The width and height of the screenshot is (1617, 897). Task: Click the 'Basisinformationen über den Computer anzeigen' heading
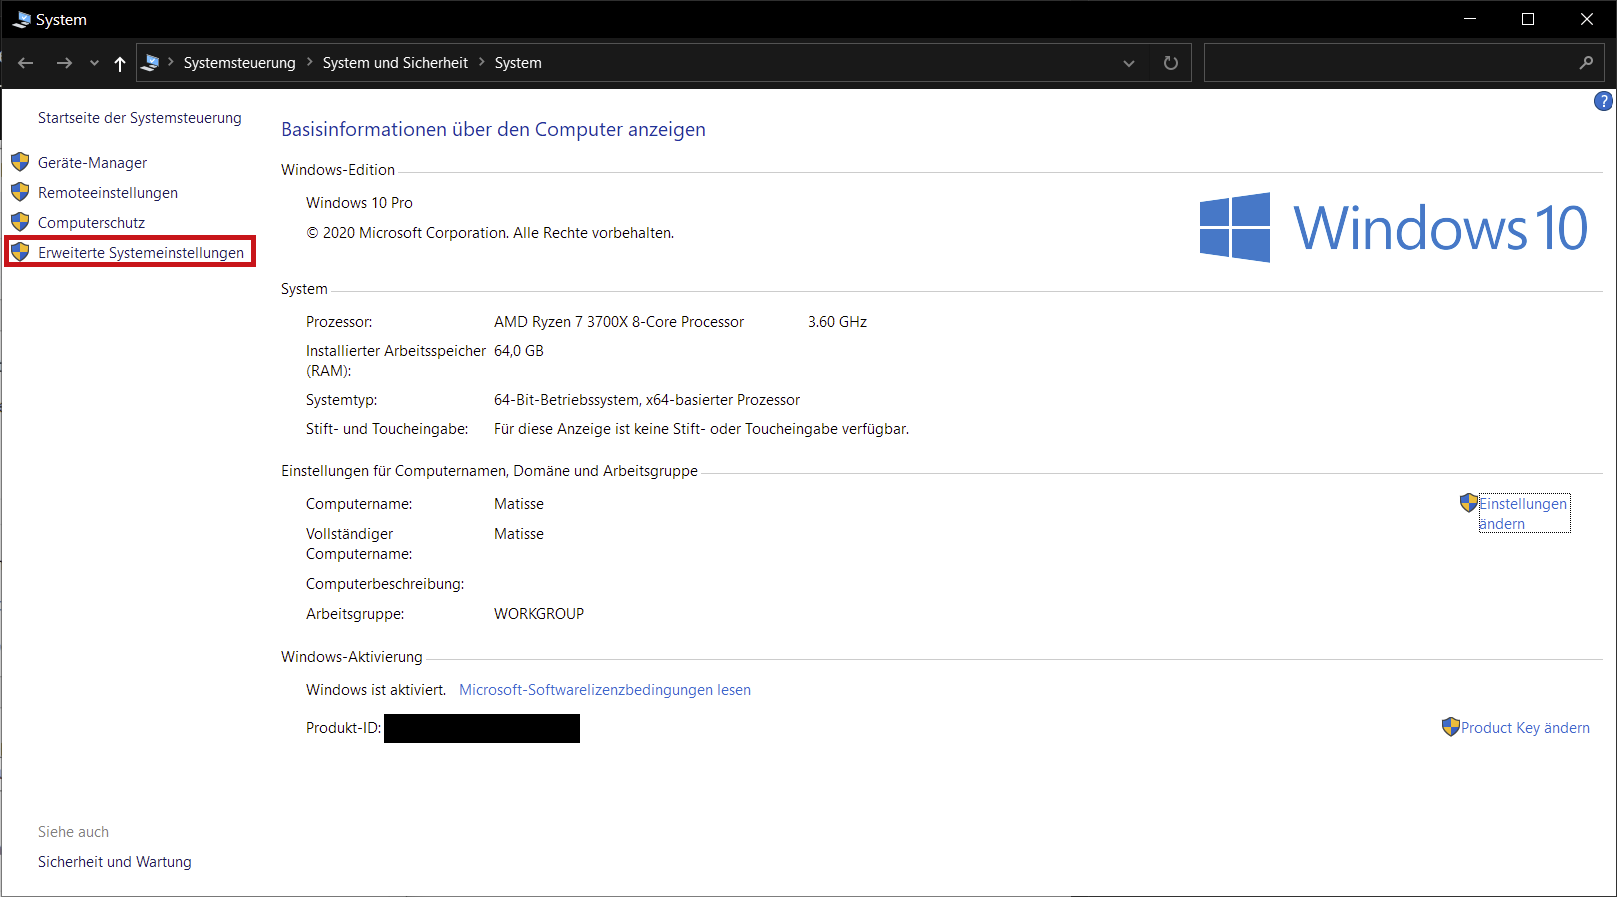[493, 129]
